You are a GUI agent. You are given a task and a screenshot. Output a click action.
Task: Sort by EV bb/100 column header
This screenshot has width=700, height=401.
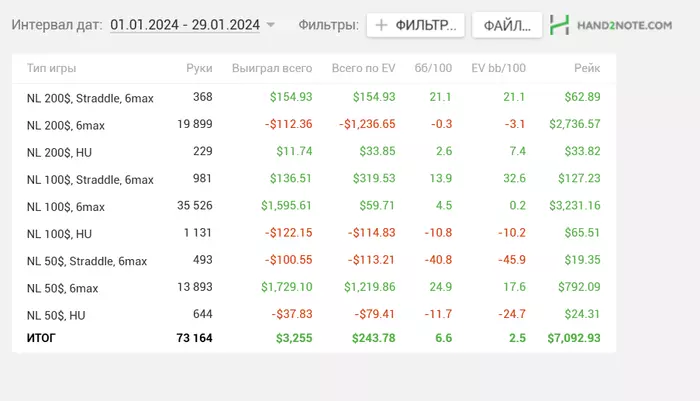498,69
